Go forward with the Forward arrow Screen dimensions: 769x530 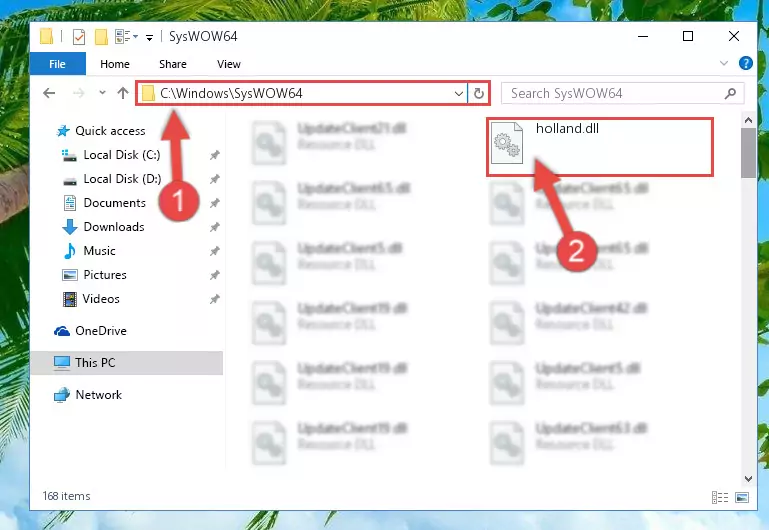pyautogui.click(x=78, y=93)
